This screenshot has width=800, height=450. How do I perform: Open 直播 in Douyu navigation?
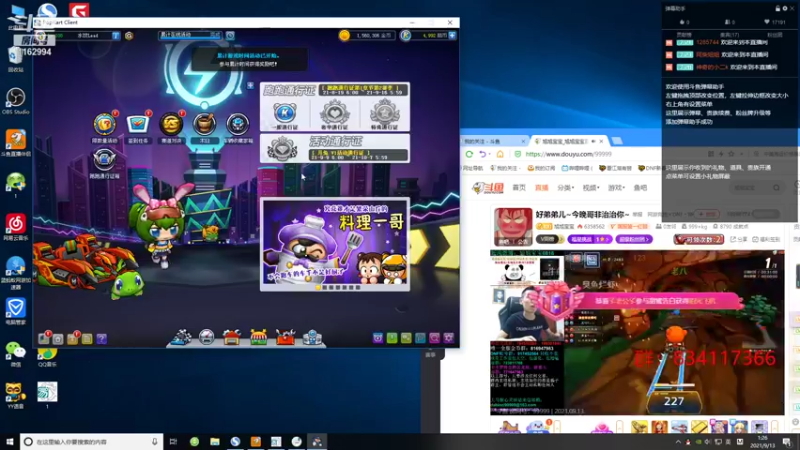point(541,188)
